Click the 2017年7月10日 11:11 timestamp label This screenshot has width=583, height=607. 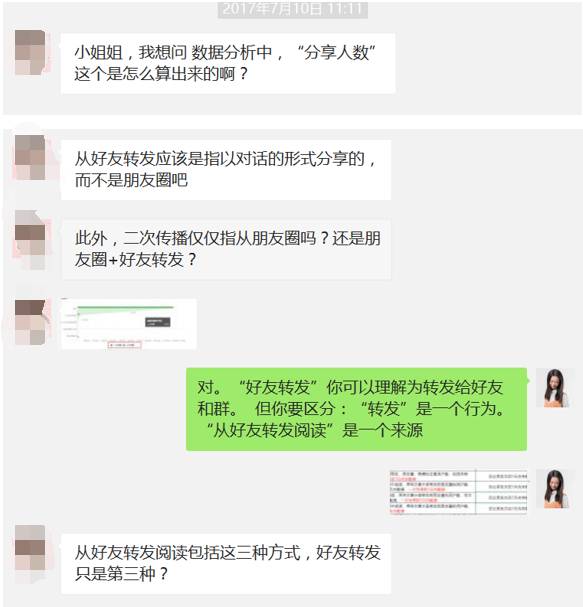[292, 9]
